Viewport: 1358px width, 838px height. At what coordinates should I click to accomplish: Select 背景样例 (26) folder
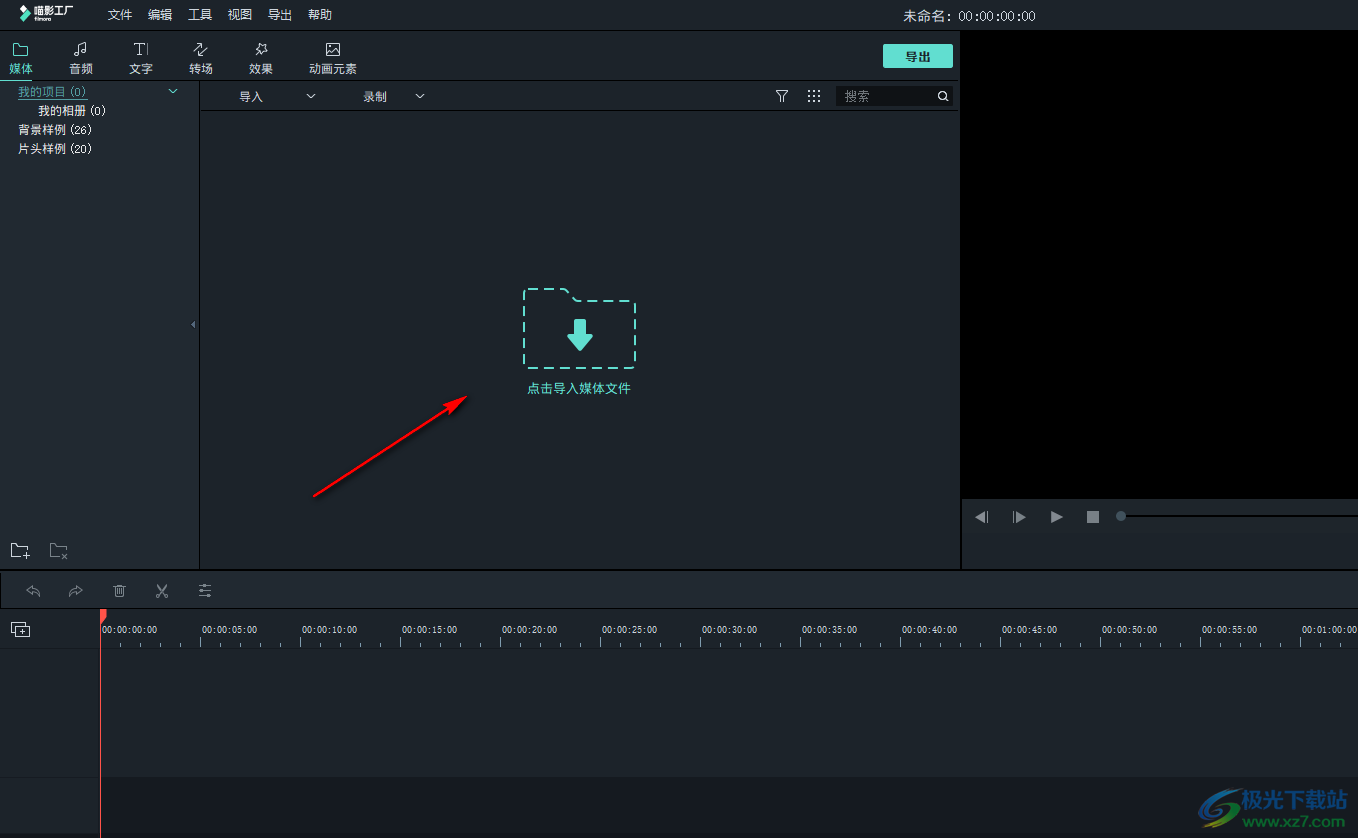click(x=55, y=130)
